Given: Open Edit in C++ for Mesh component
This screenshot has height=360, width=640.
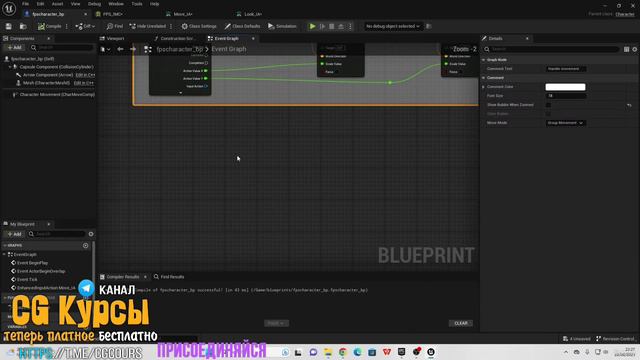Looking at the screenshot, I should tap(84, 83).
